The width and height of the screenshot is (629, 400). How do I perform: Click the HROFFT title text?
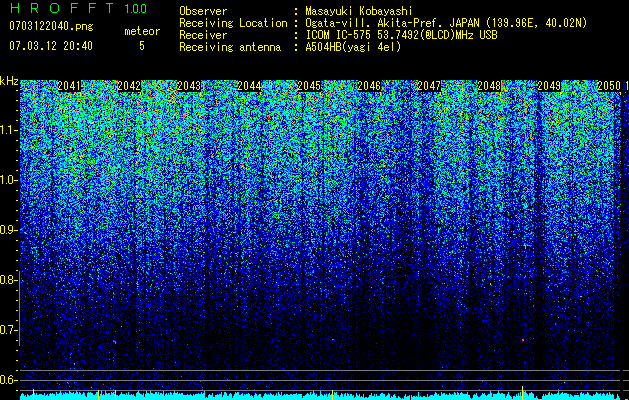[62, 8]
